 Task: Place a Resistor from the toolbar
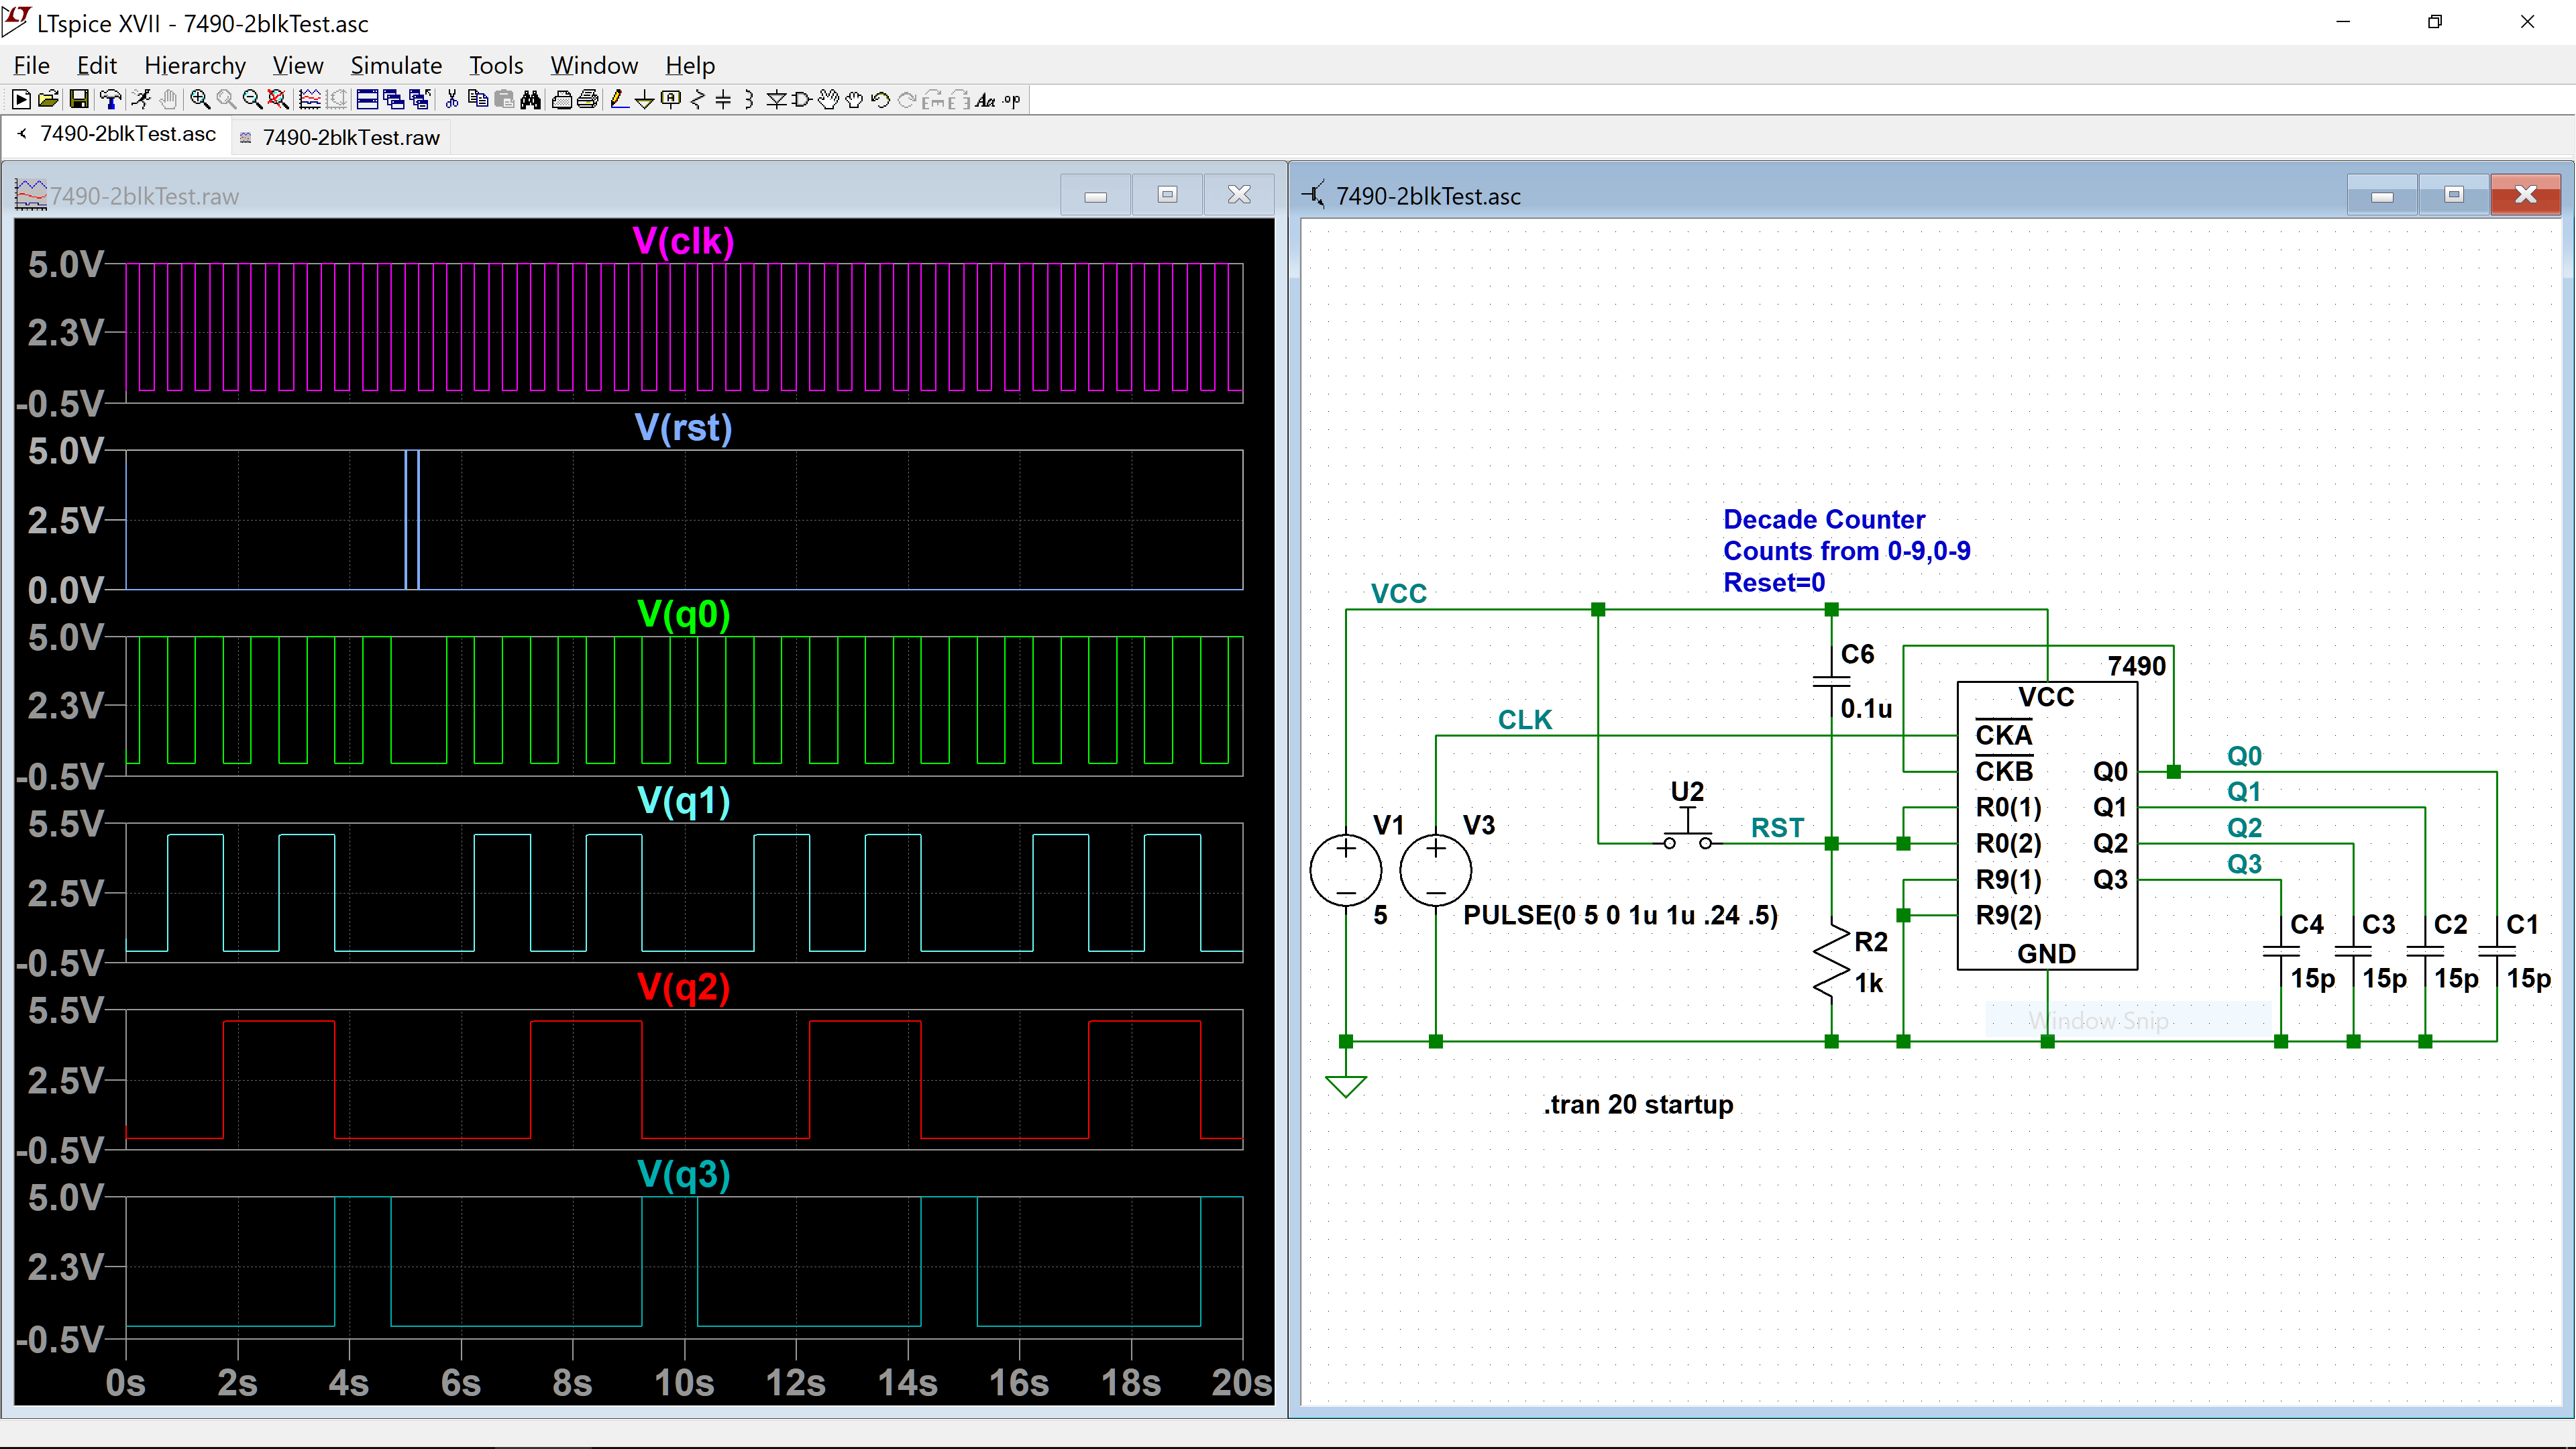[x=698, y=100]
